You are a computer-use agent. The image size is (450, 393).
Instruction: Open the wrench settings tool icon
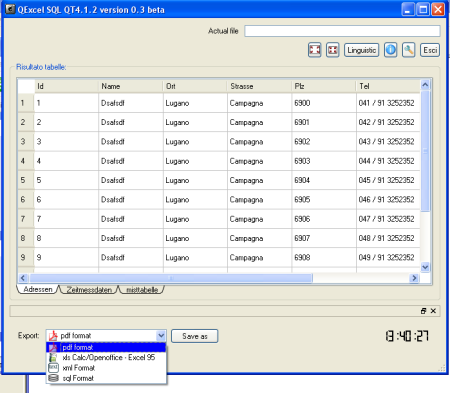point(408,50)
